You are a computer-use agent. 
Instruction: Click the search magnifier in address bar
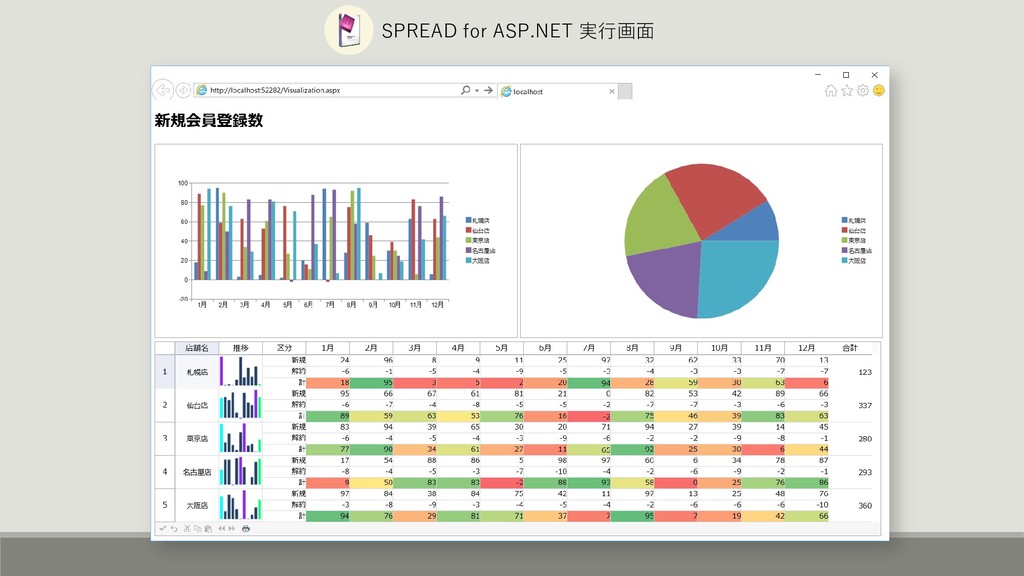coord(466,90)
